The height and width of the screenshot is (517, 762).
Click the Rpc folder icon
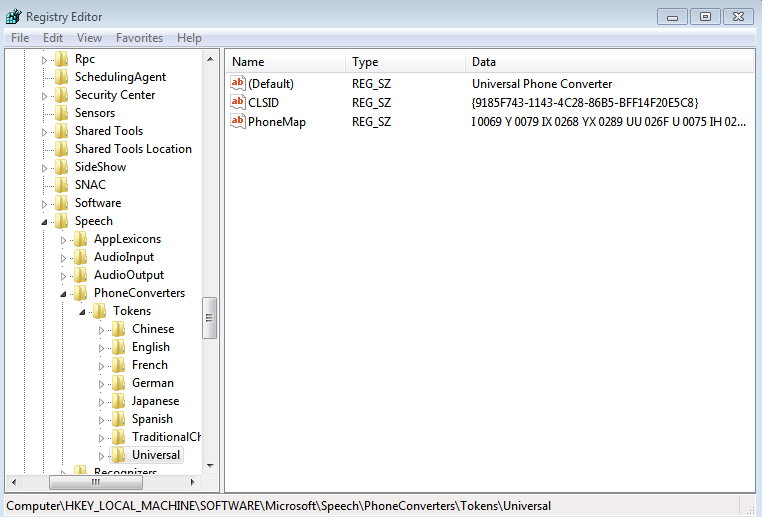[x=62, y=59]
